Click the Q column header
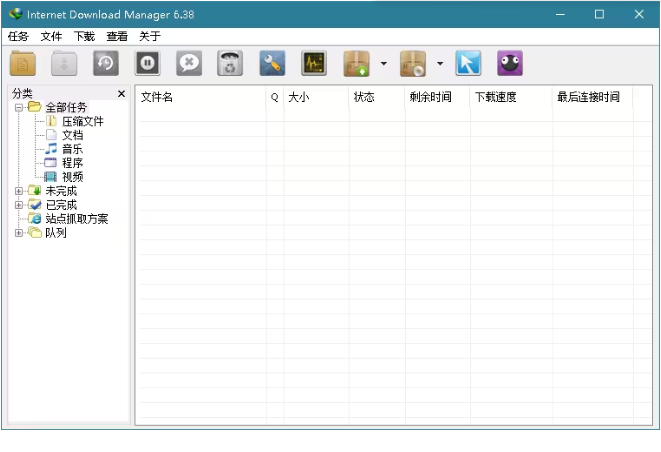The height and width of the screenshot is (452, 661). (275, 97)
